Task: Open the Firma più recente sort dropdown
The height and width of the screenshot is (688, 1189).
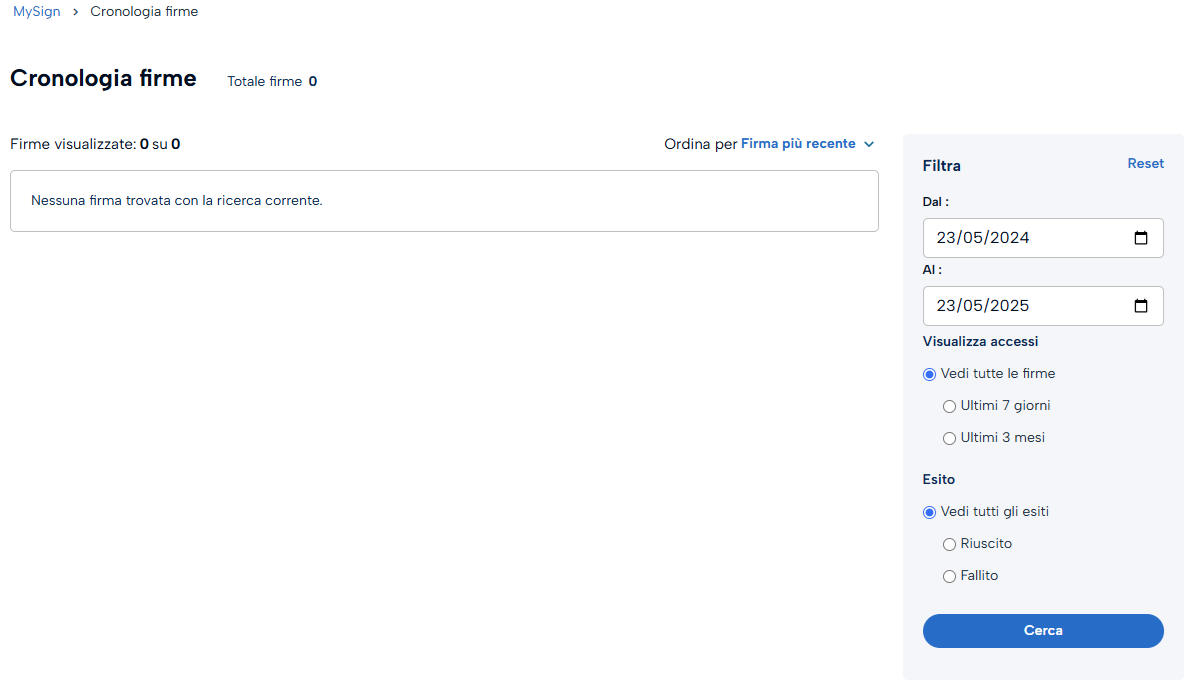Action: pyautogui.click(x=808, y=144)
